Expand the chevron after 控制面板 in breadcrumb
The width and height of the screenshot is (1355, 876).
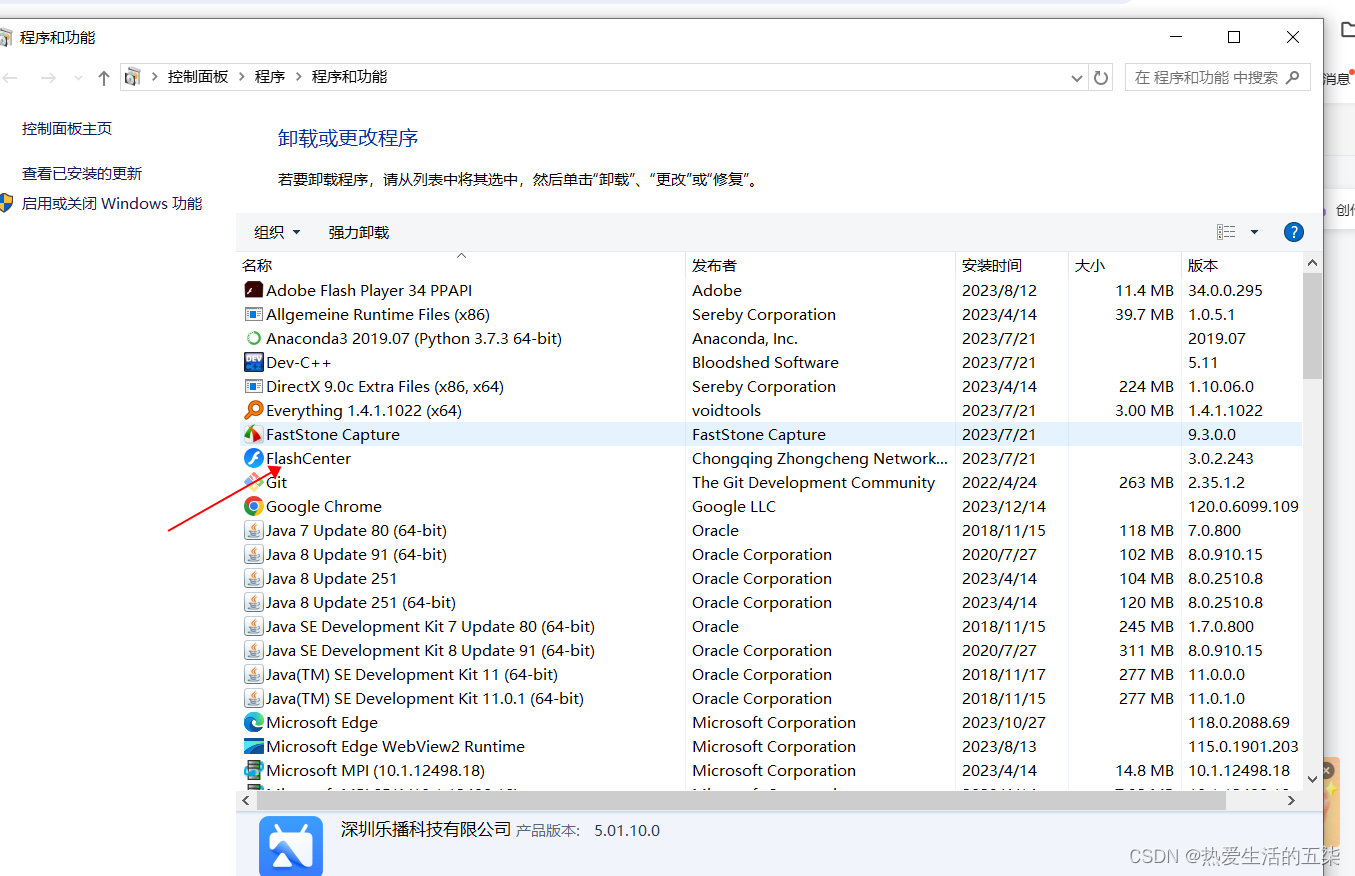241,77
